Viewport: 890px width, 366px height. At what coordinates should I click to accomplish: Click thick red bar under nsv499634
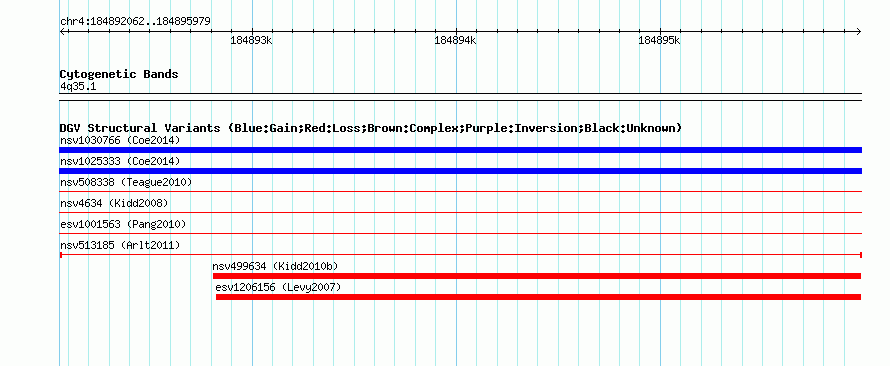(537, 276)
